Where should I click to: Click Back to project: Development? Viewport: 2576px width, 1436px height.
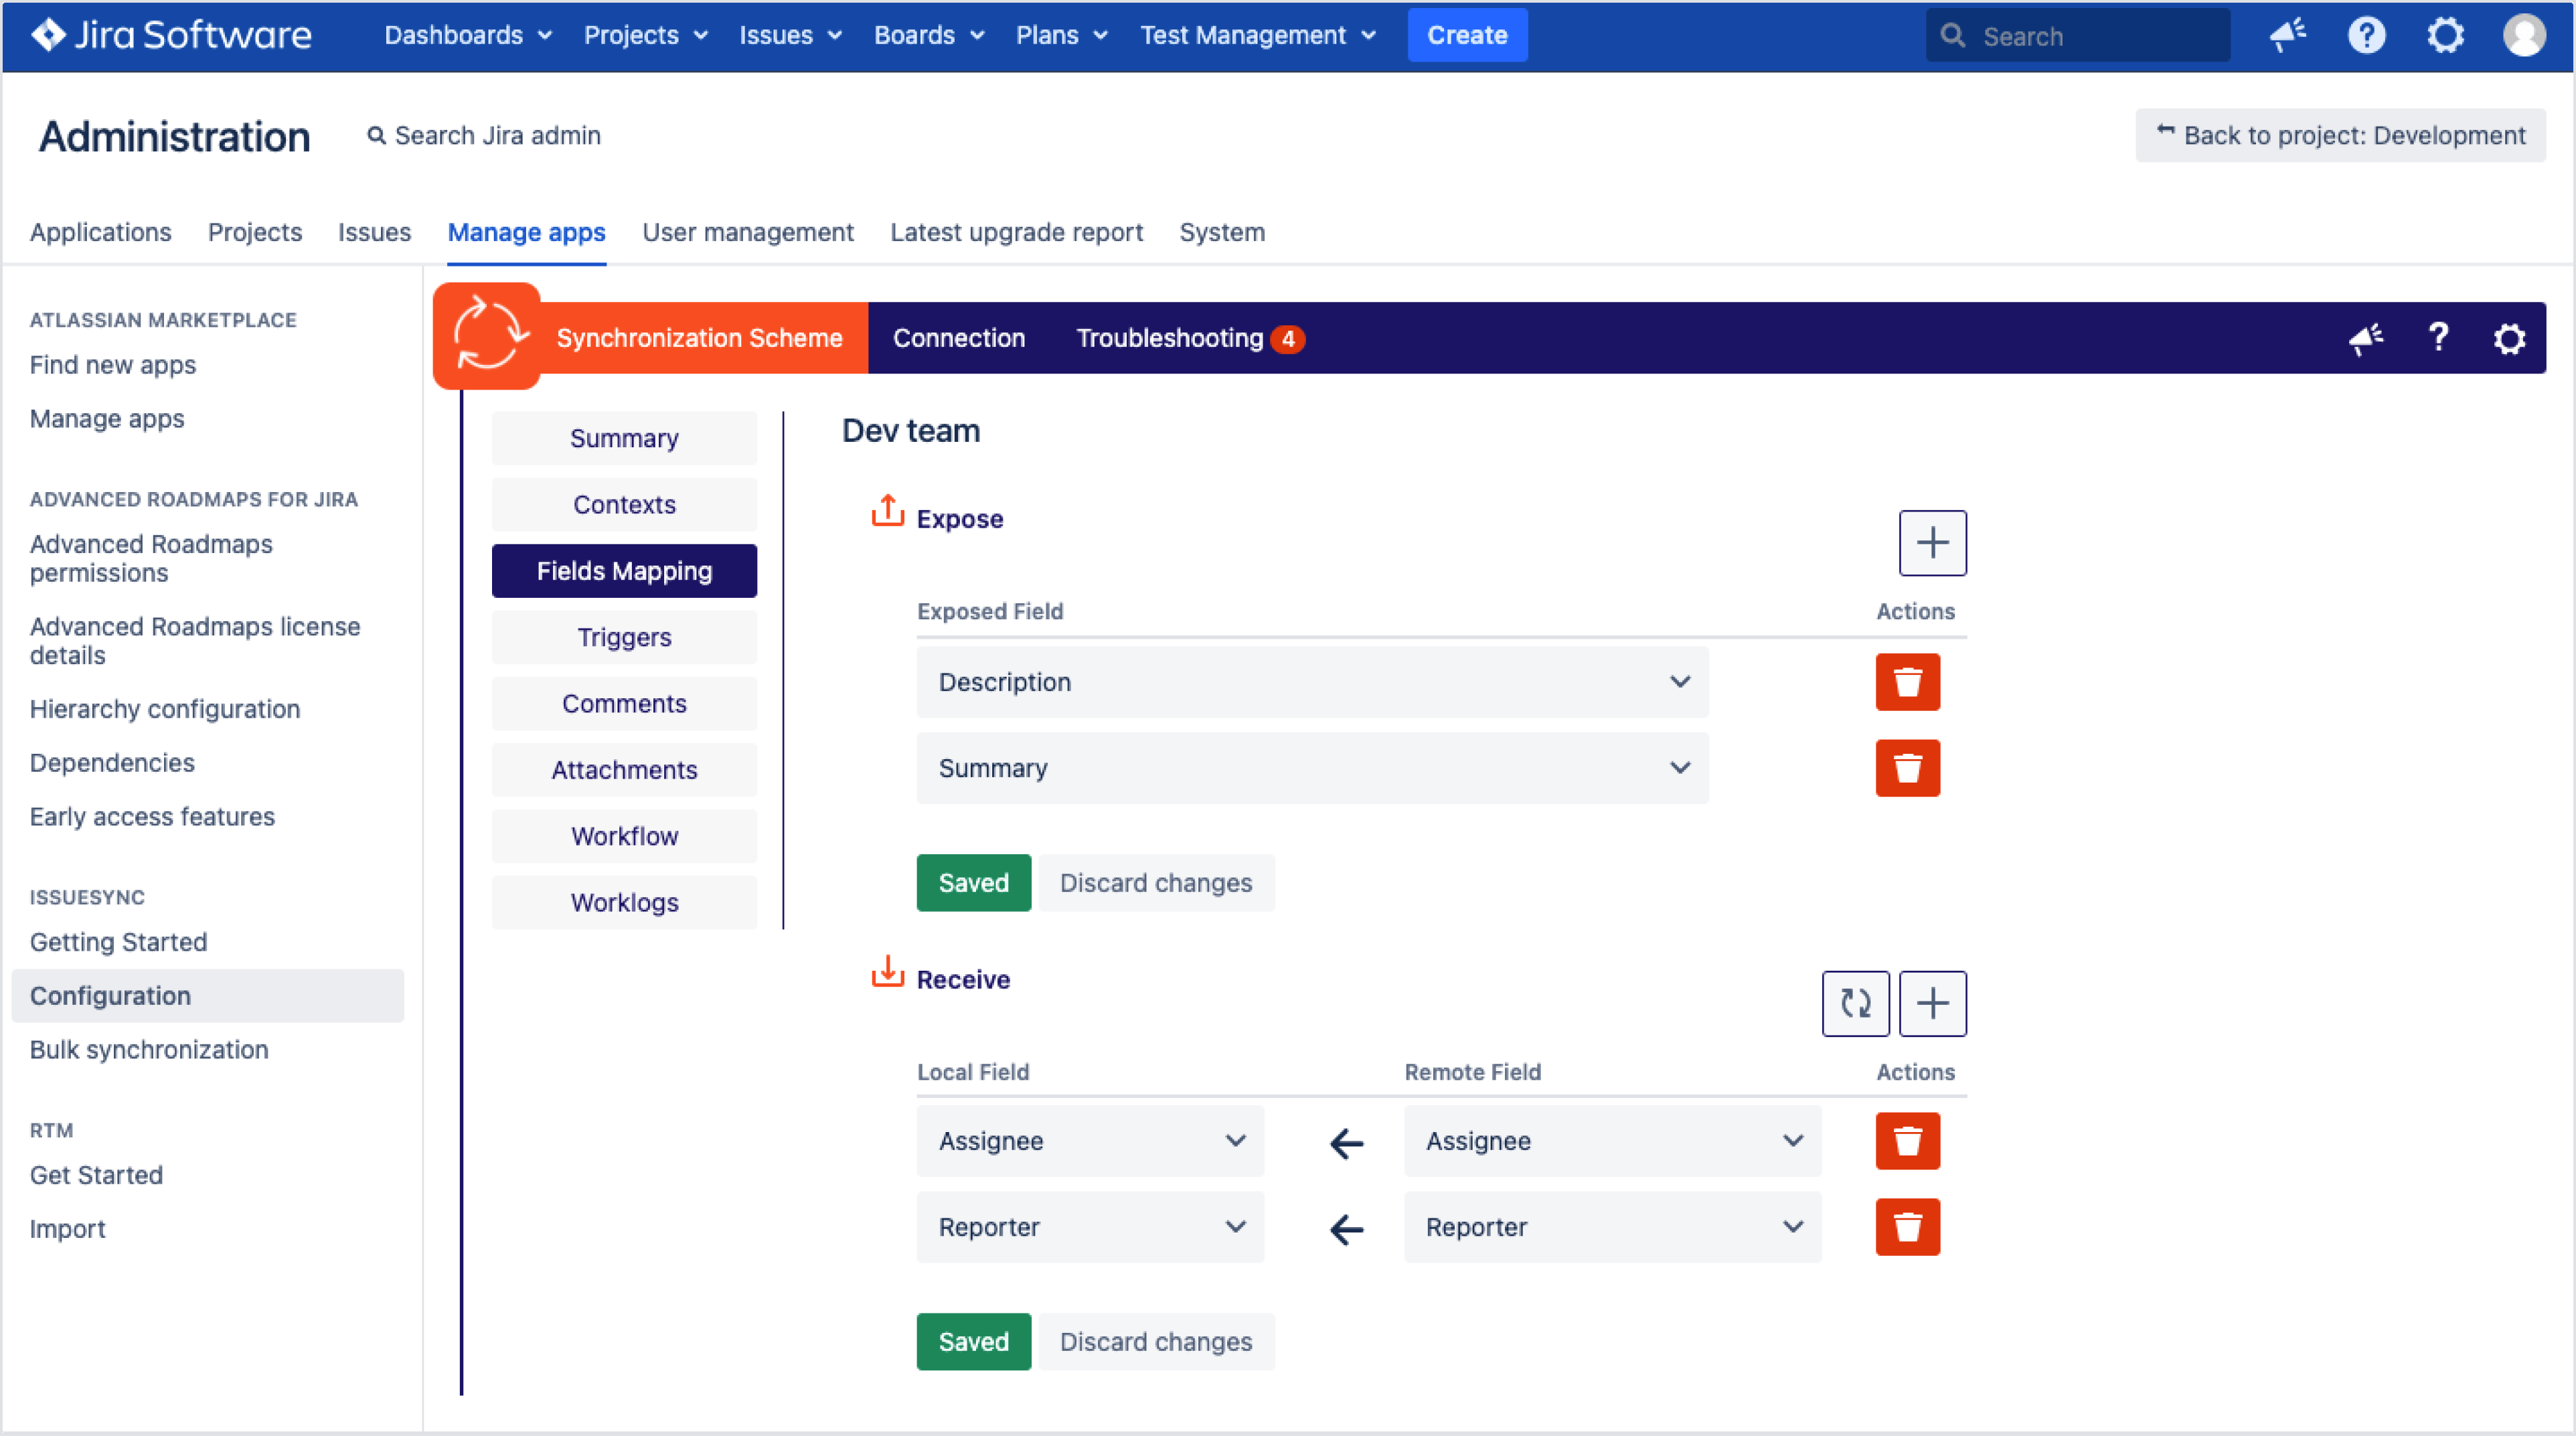tap(2340, 135)
